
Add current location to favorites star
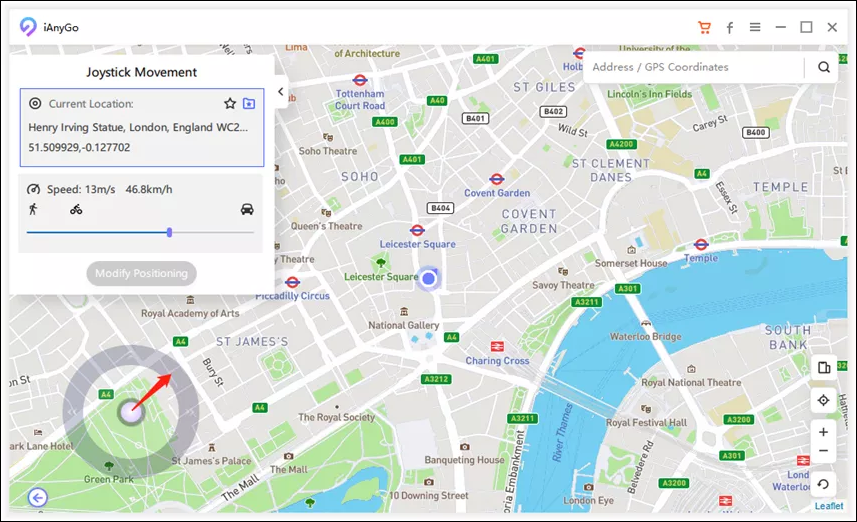click(230, 103)
